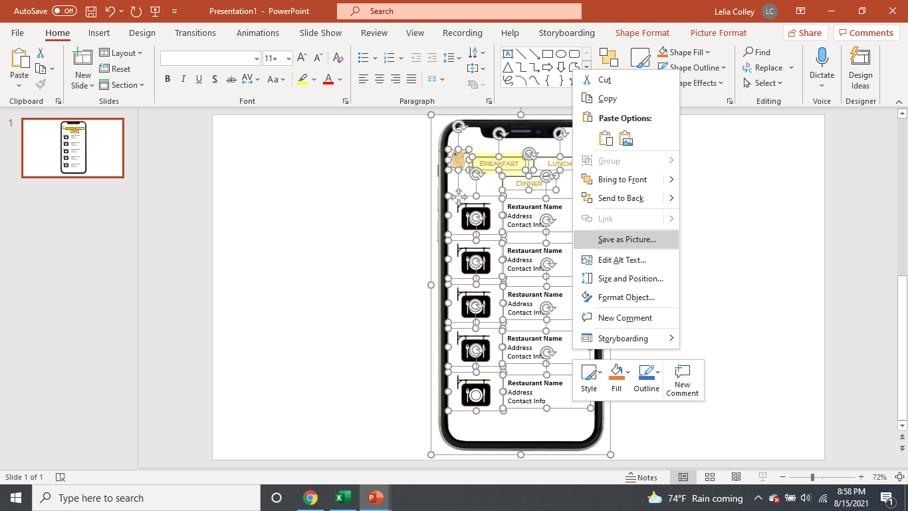Image resolution: width=908 pixels, height=511 pixels.
Task: Expand the Bring to Front submenu arrow
Action: (x=671, y=180)
